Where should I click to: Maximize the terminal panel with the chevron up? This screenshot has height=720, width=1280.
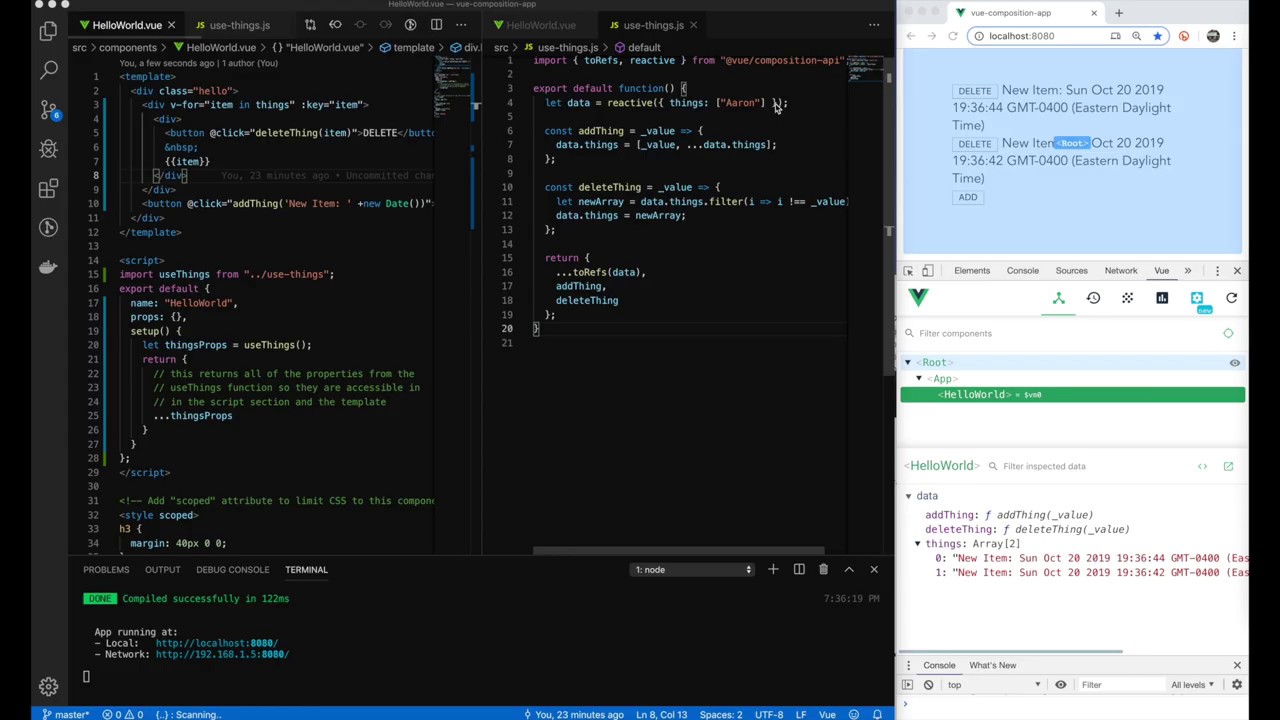pyautogui.click(x=849, y=569)
